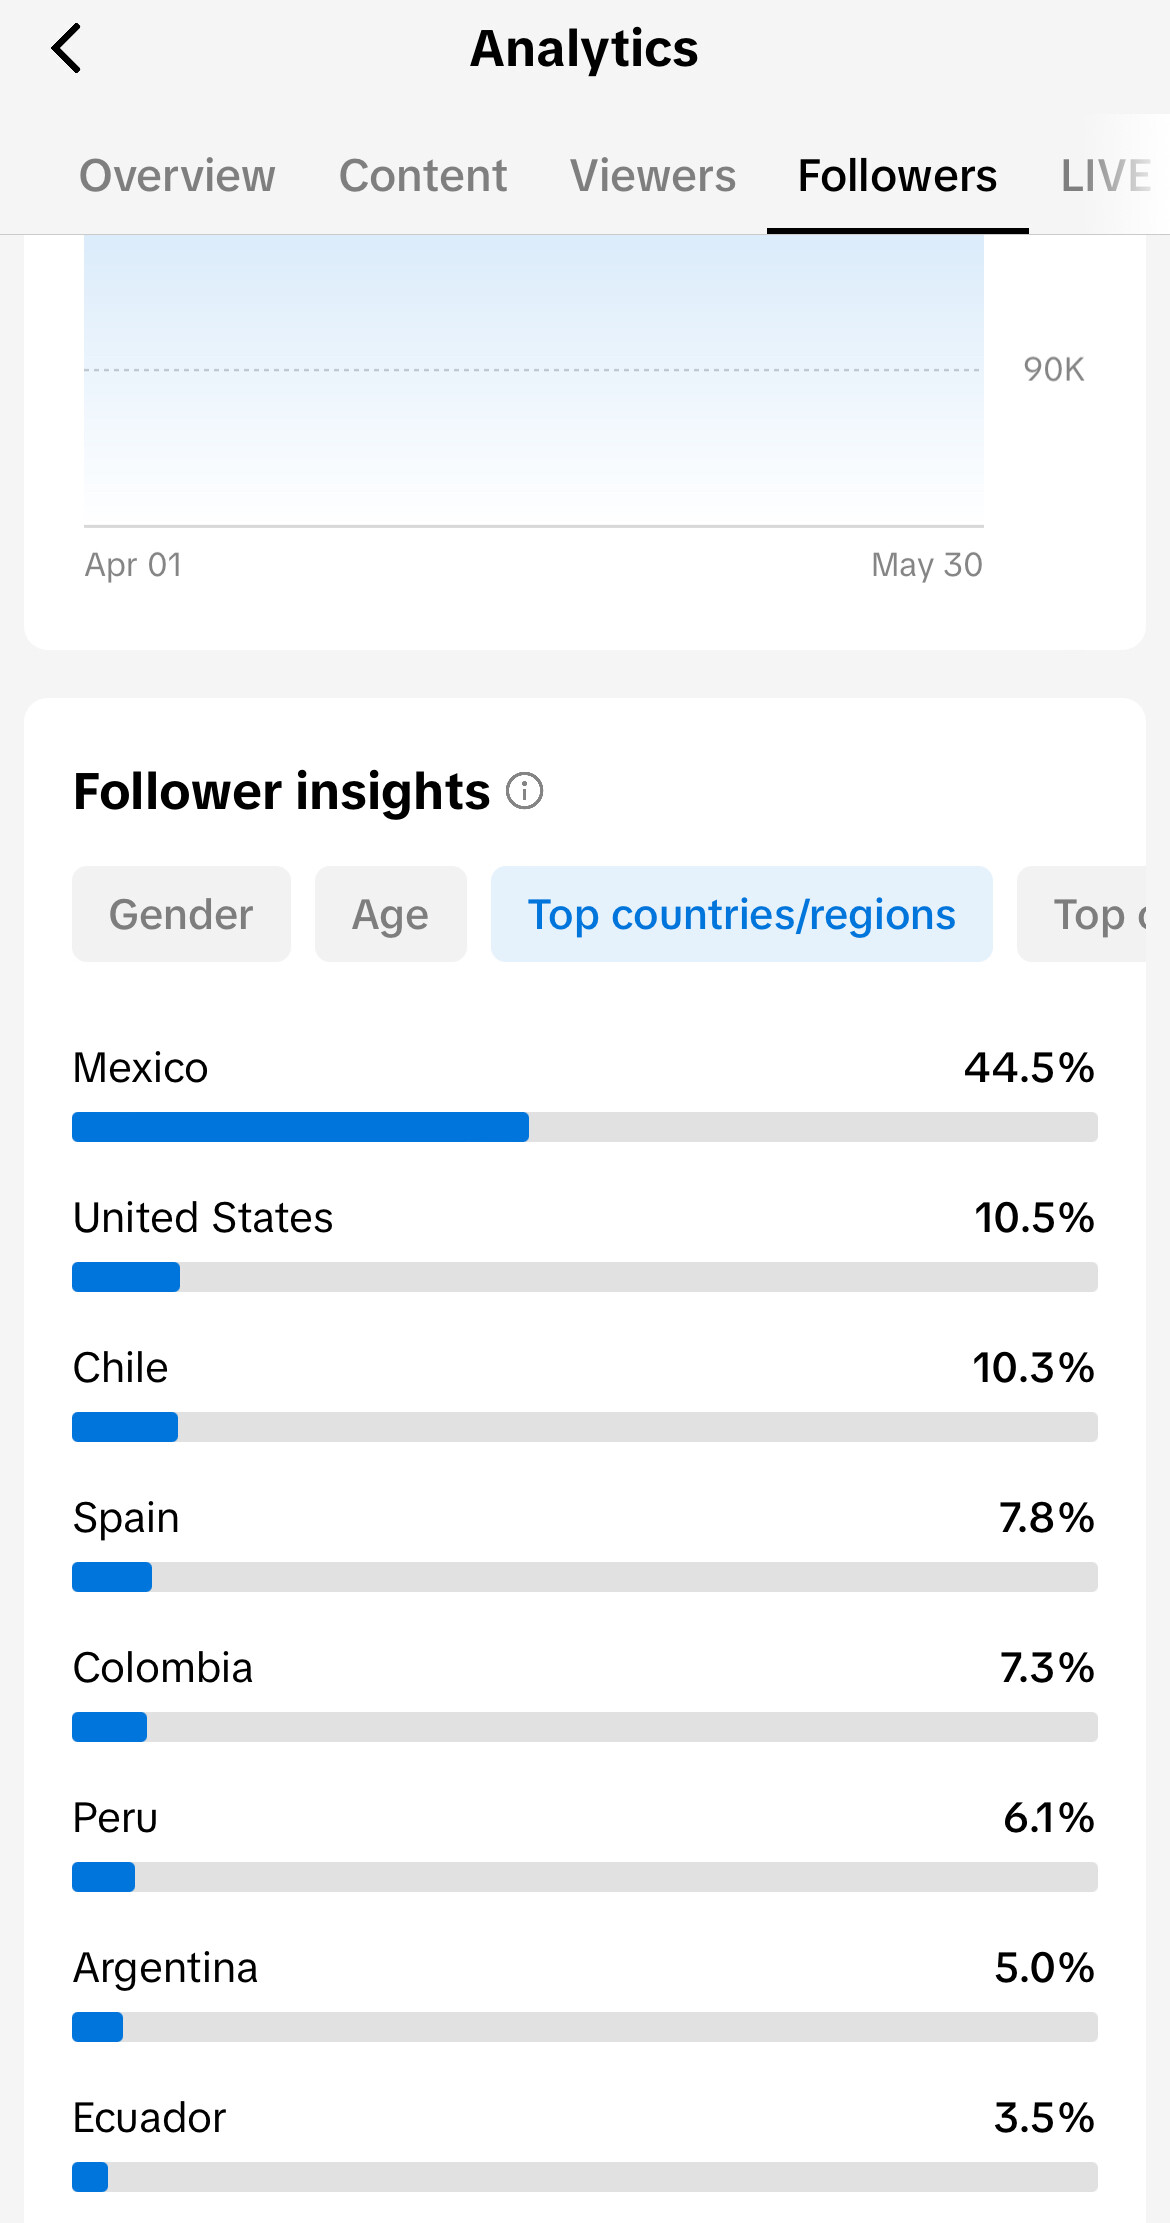Tap the followers chart area
The height and width of the screenshot is (2223, 1170).
pos(534,380)
